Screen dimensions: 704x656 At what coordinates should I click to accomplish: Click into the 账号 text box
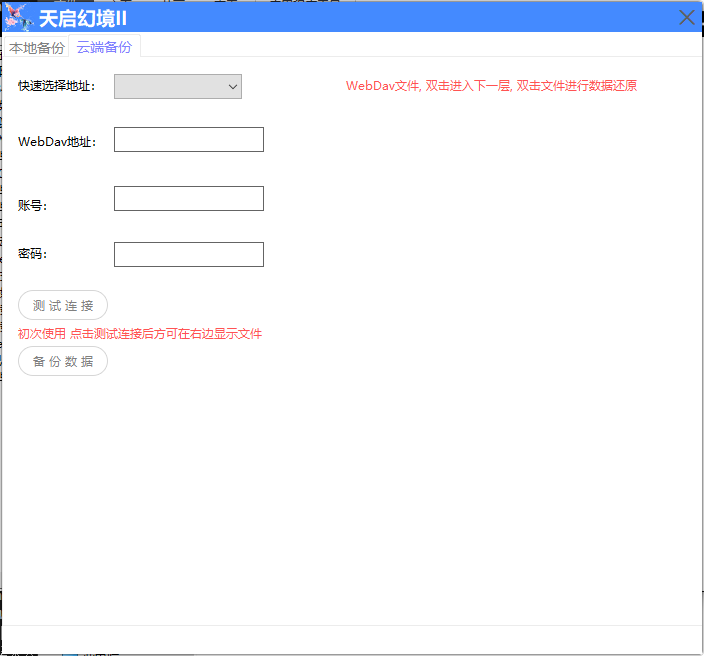(x=189, y=199)
